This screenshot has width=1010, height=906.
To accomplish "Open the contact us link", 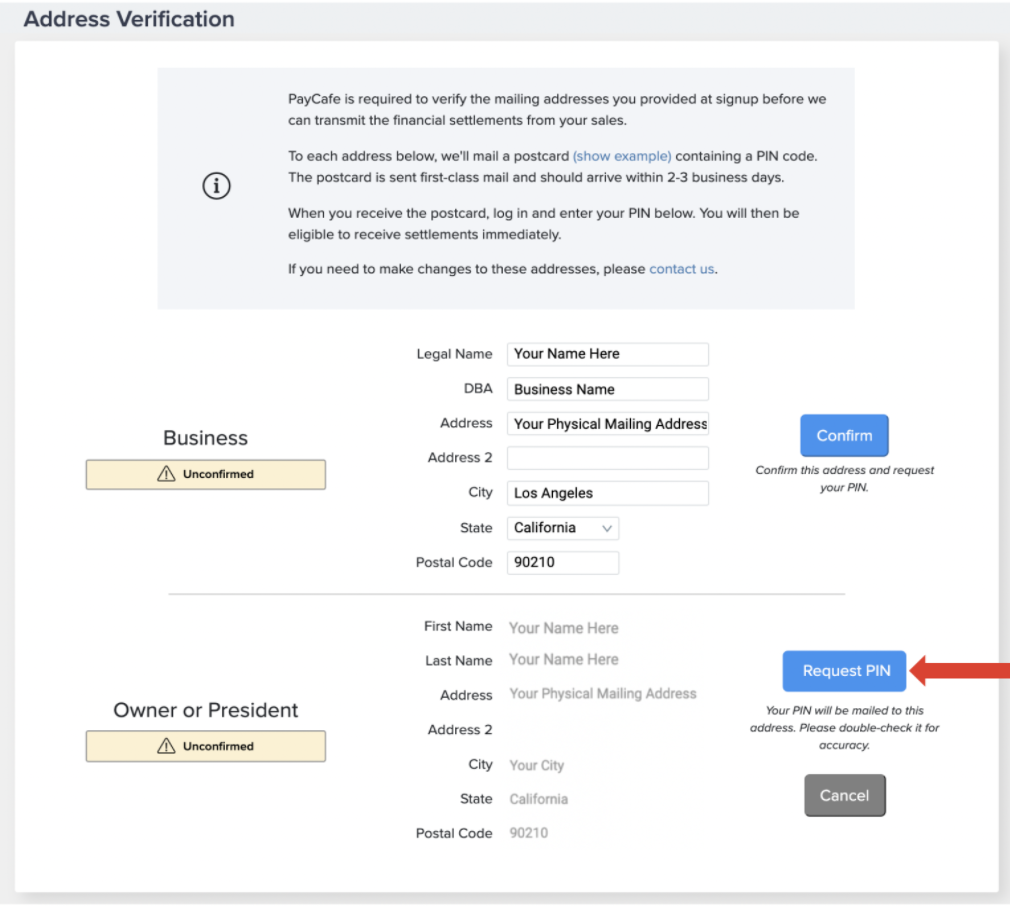I will point(681,269).
